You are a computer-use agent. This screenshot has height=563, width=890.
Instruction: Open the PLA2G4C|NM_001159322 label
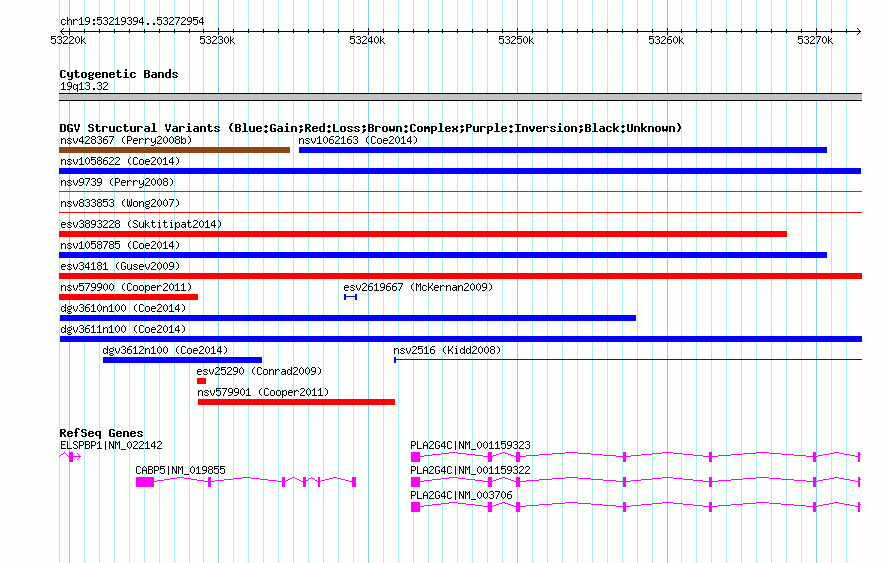471,470
